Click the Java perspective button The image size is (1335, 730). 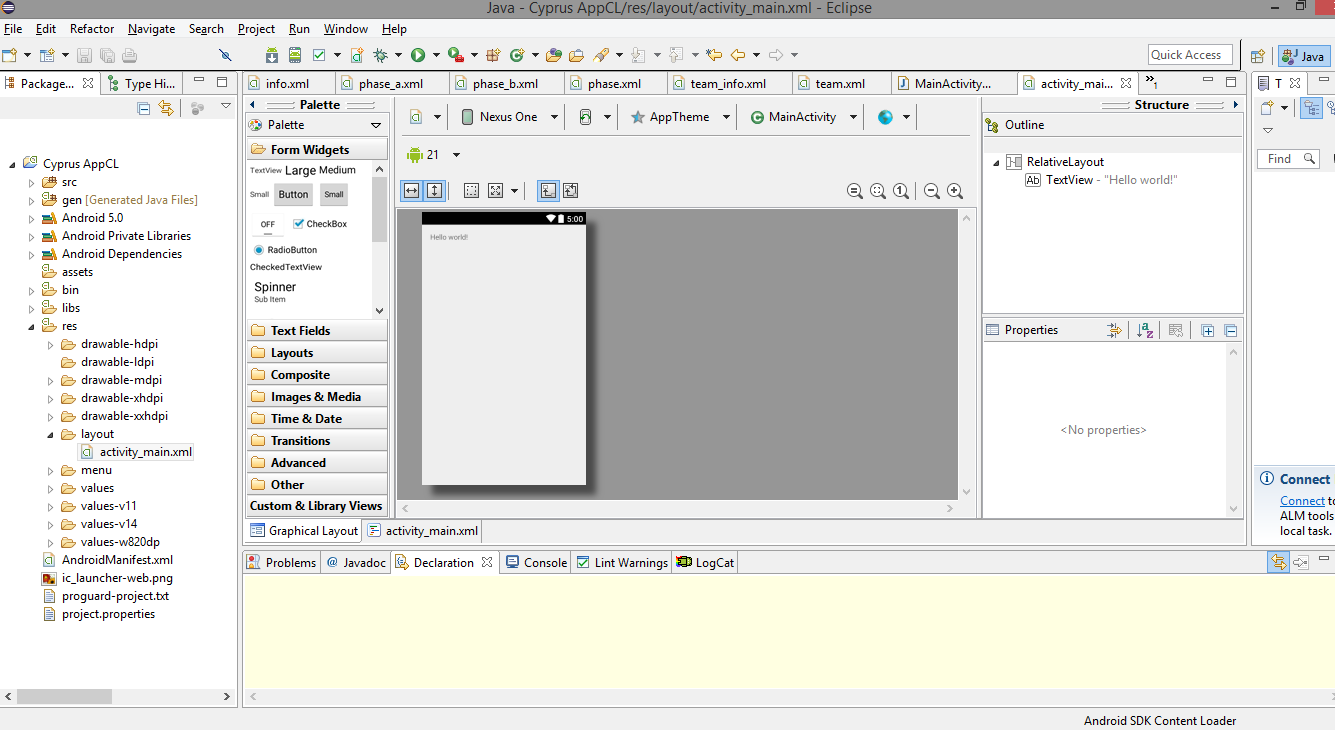(x=1303, y=56)
